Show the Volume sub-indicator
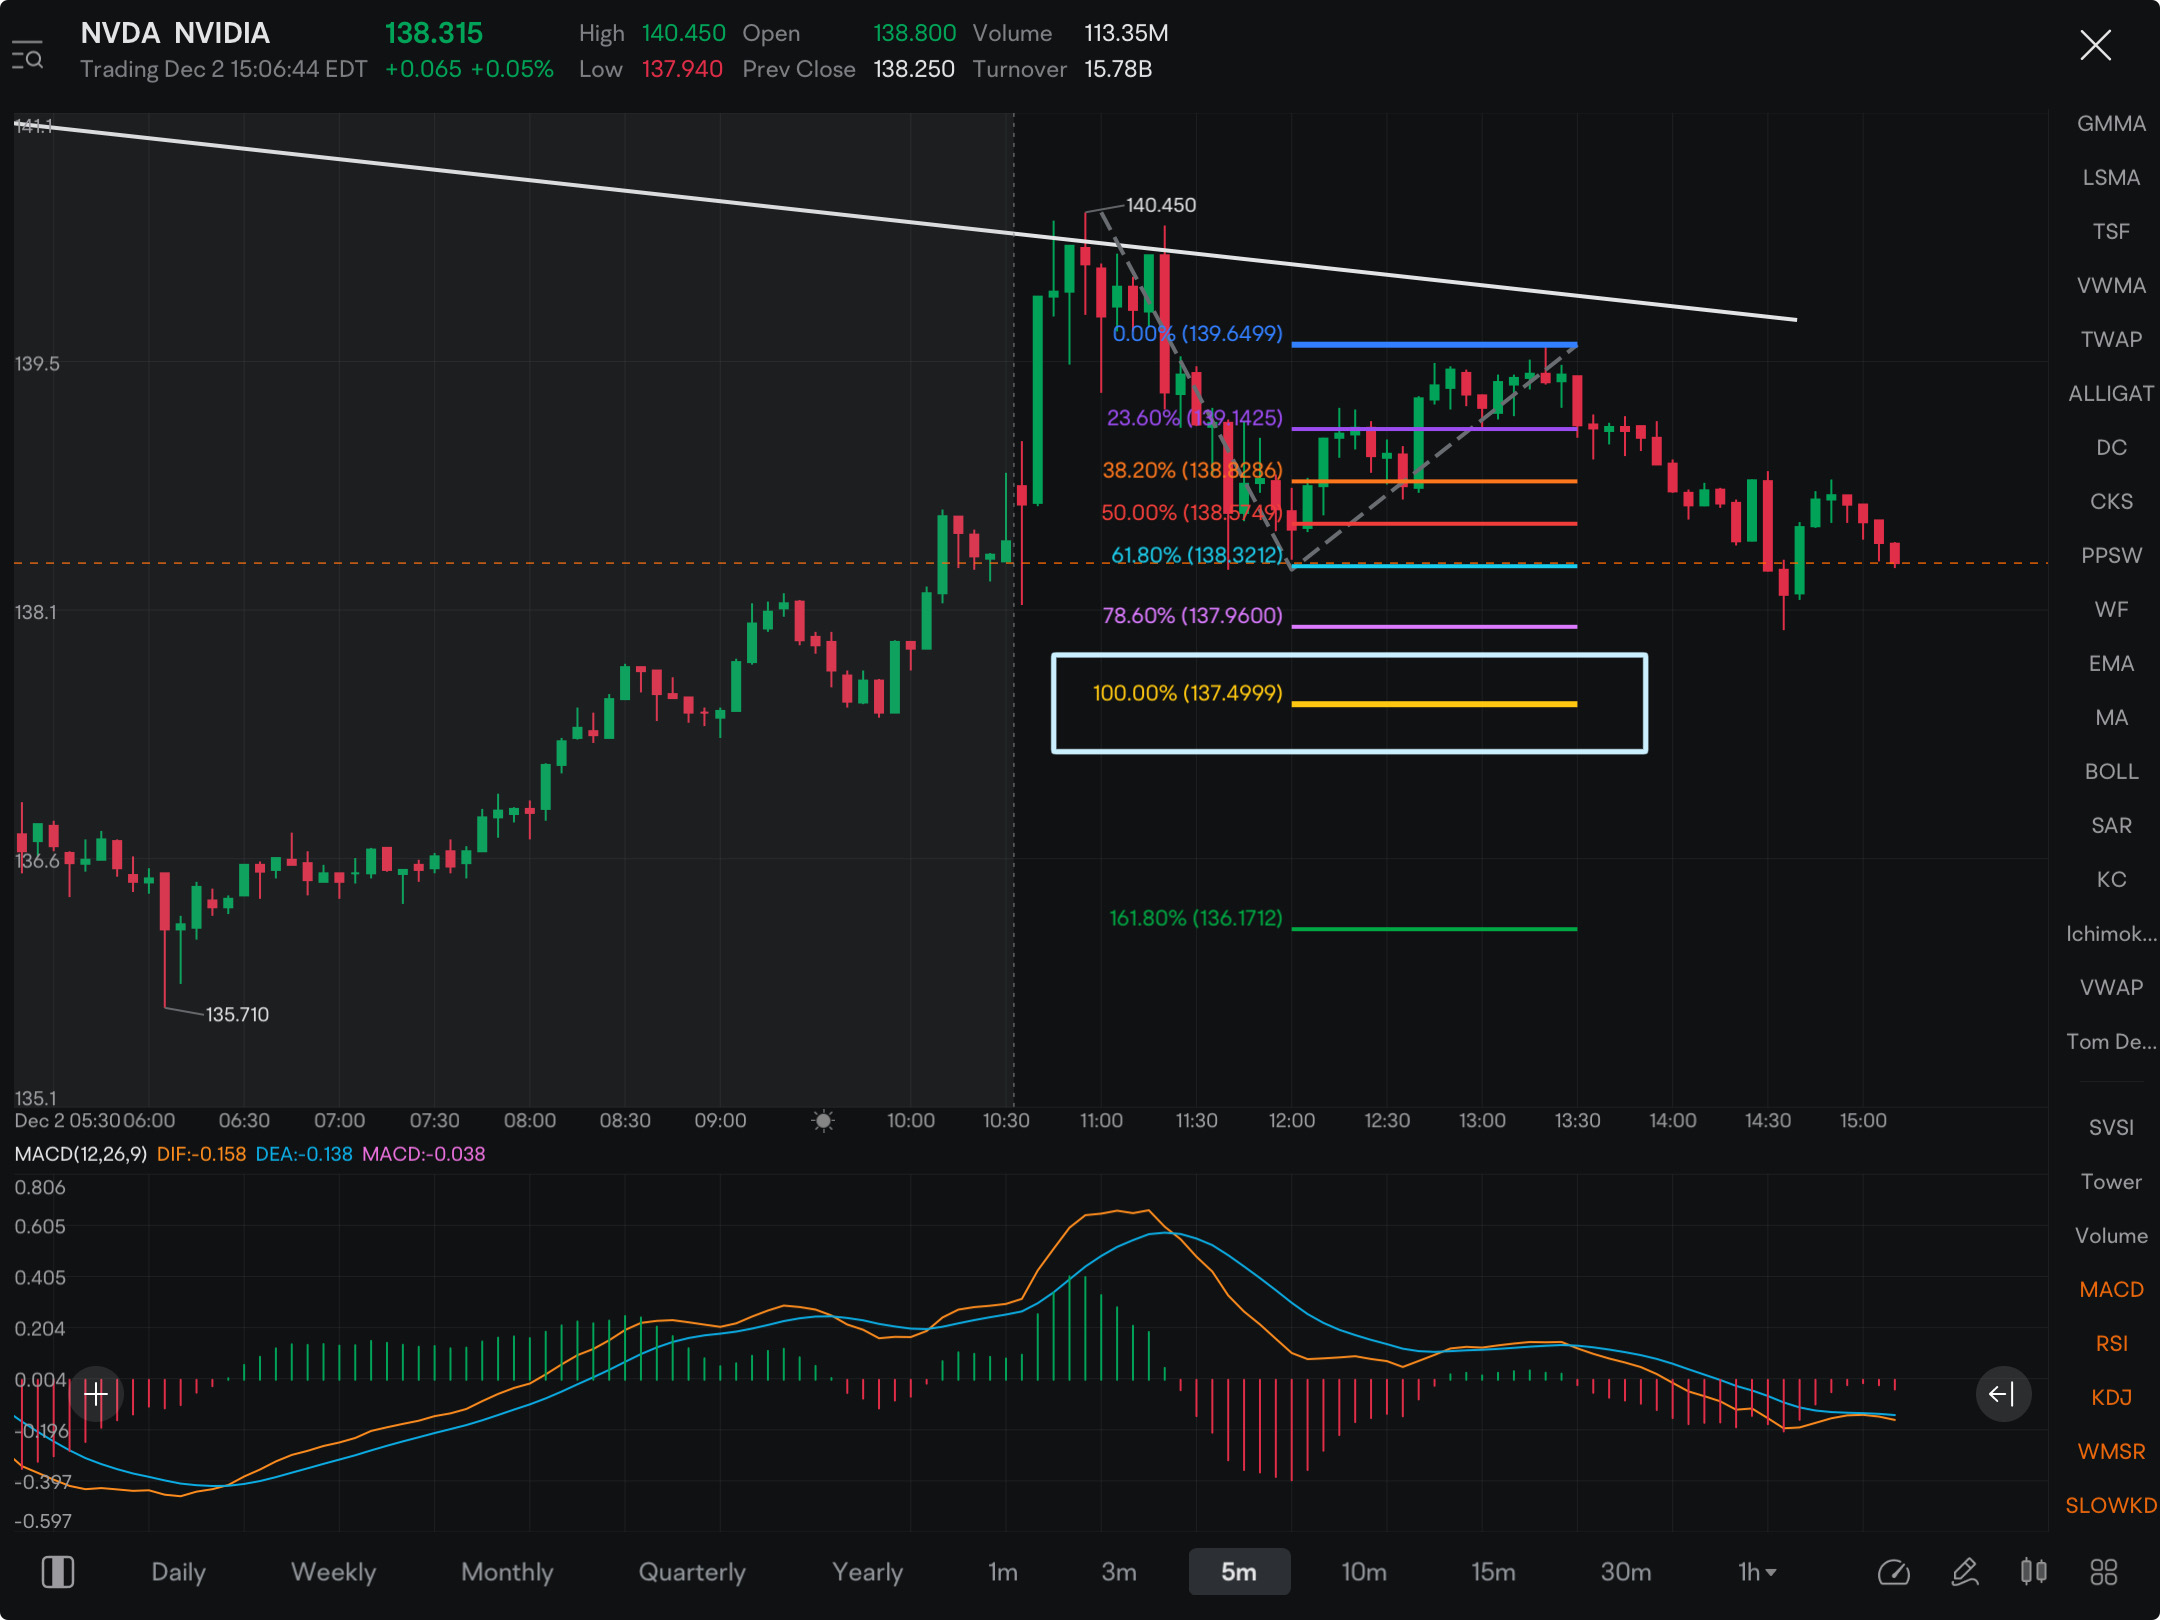Viewport: 2160px width, 1620px height. pos(2111,1236)
